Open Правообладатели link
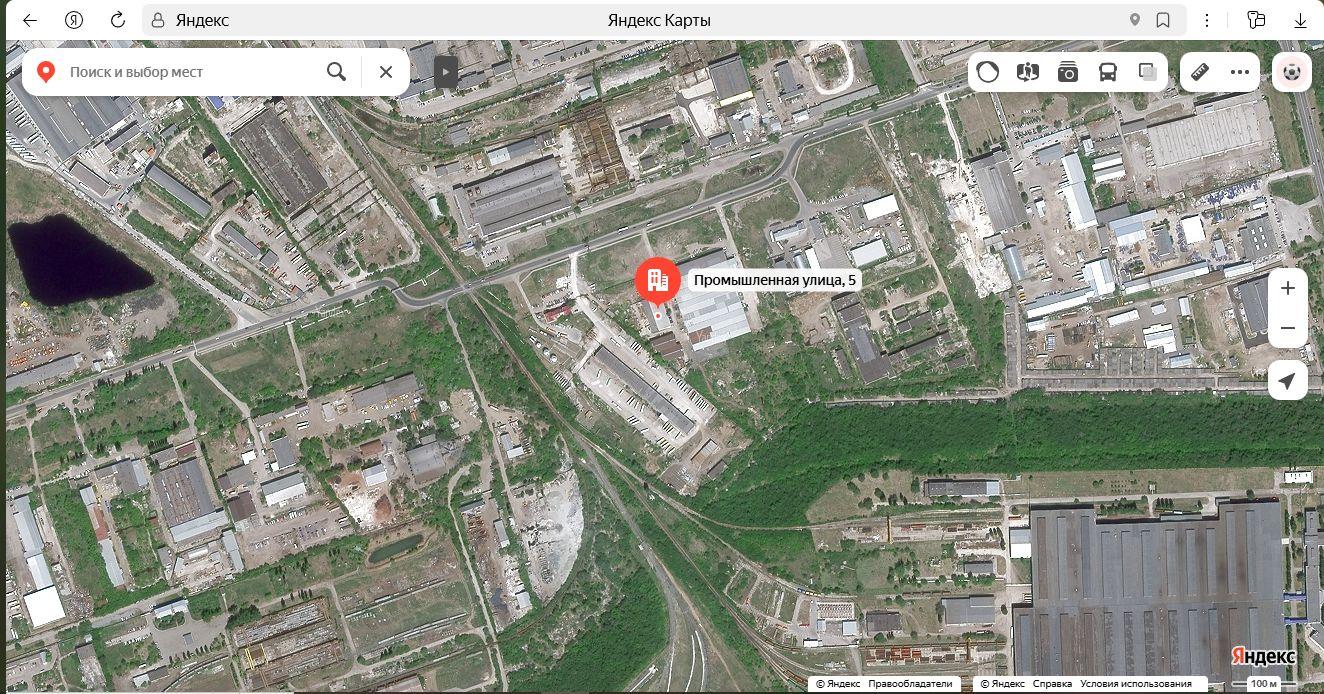Image resolution: width=1324 pixels, height=694 pixels. click(910, 684)
